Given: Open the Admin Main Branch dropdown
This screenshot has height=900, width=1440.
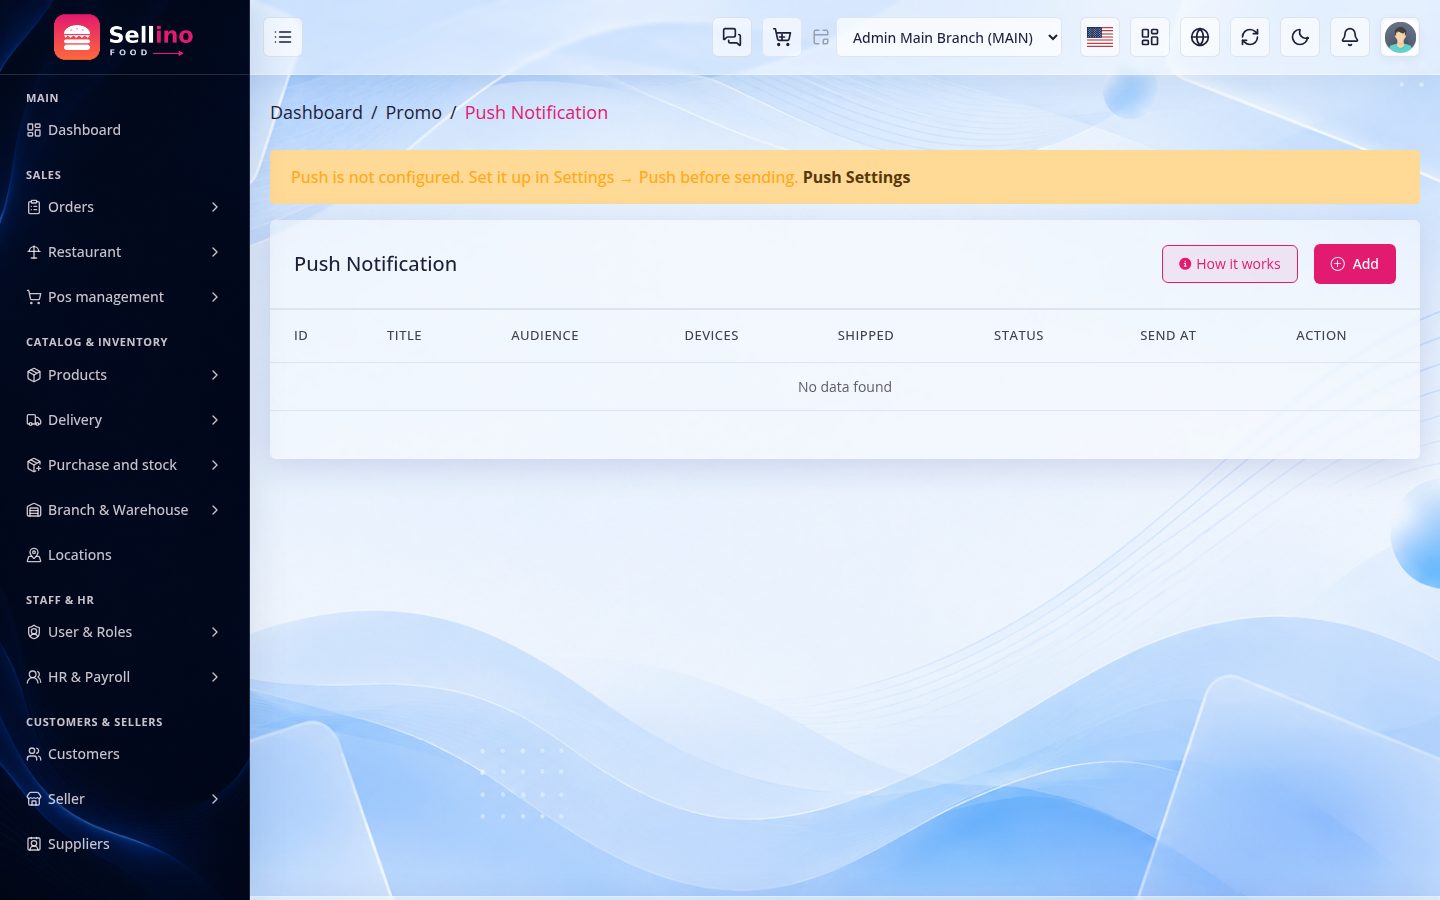Looking at the screenshot, I should [949, 37].
